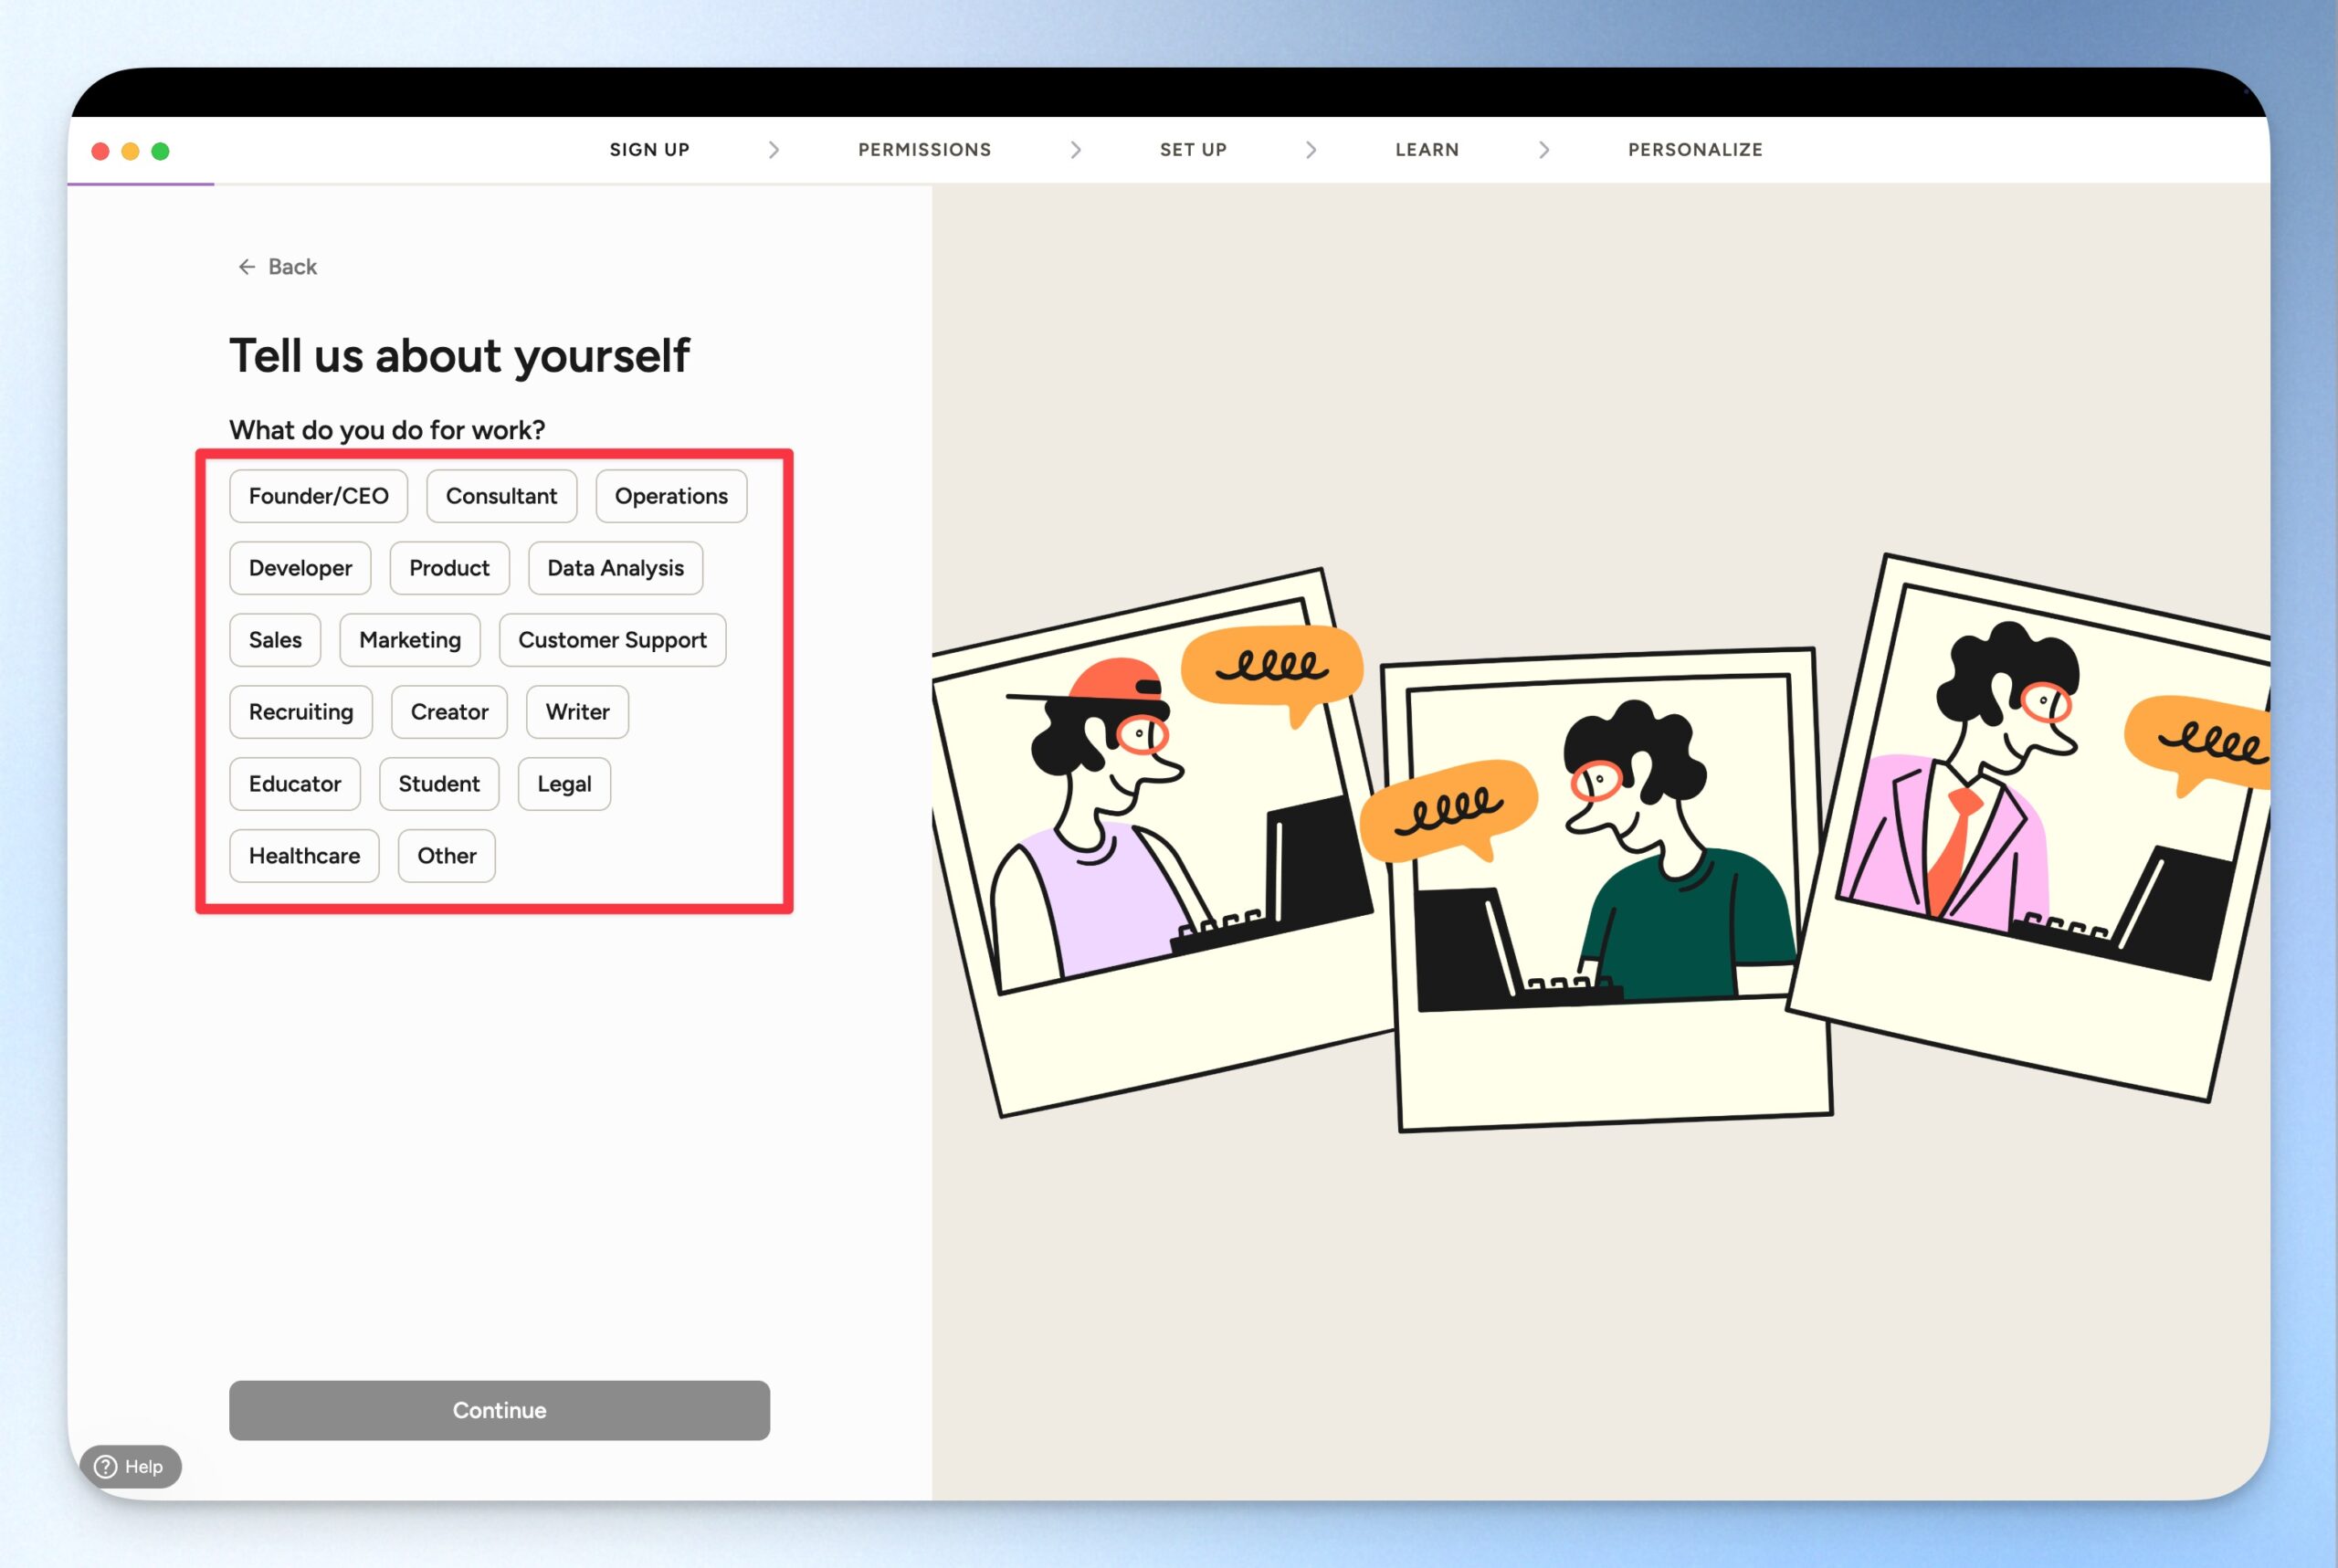This screenshot has height=1568, width=2338.
Task: Select the Writer option
Action: tap(577, 712)
